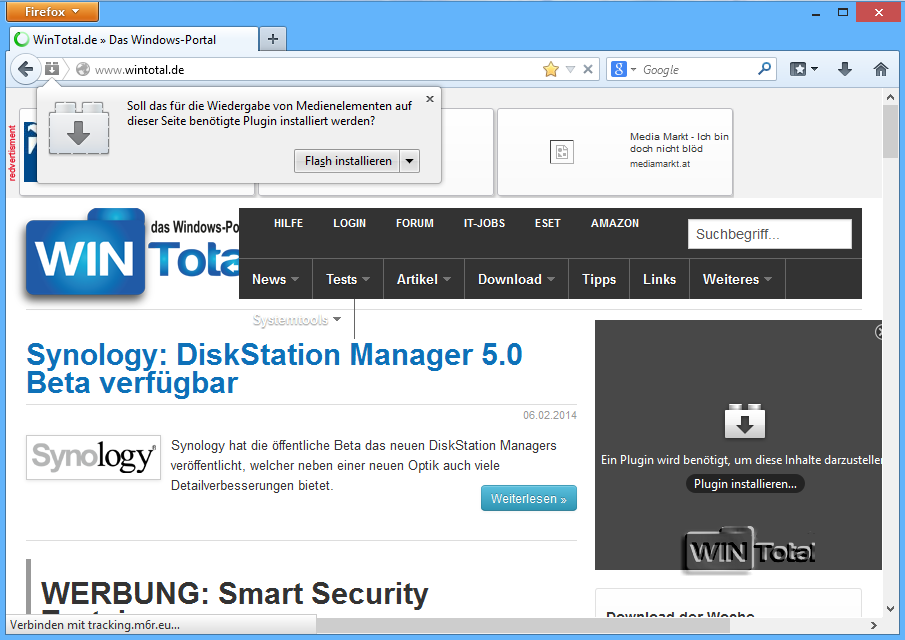Click the Suchbegriff search field
This screenshot has height=640, width=905.
[769, 234]
